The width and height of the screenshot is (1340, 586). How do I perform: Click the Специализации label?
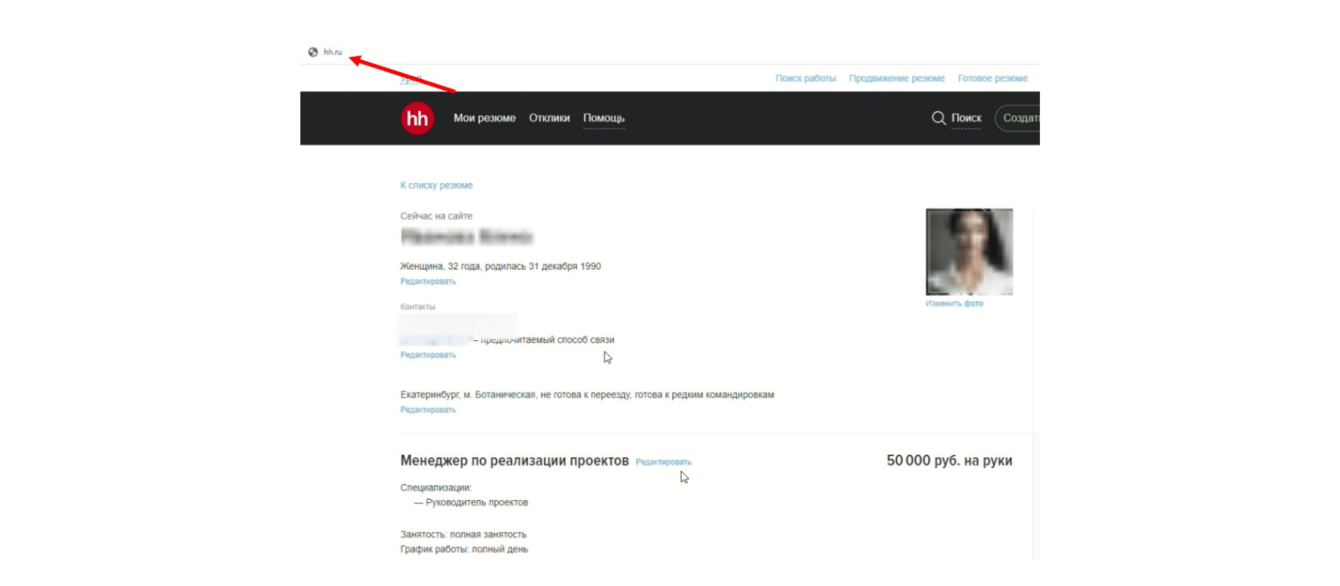(x=436, y=488)
